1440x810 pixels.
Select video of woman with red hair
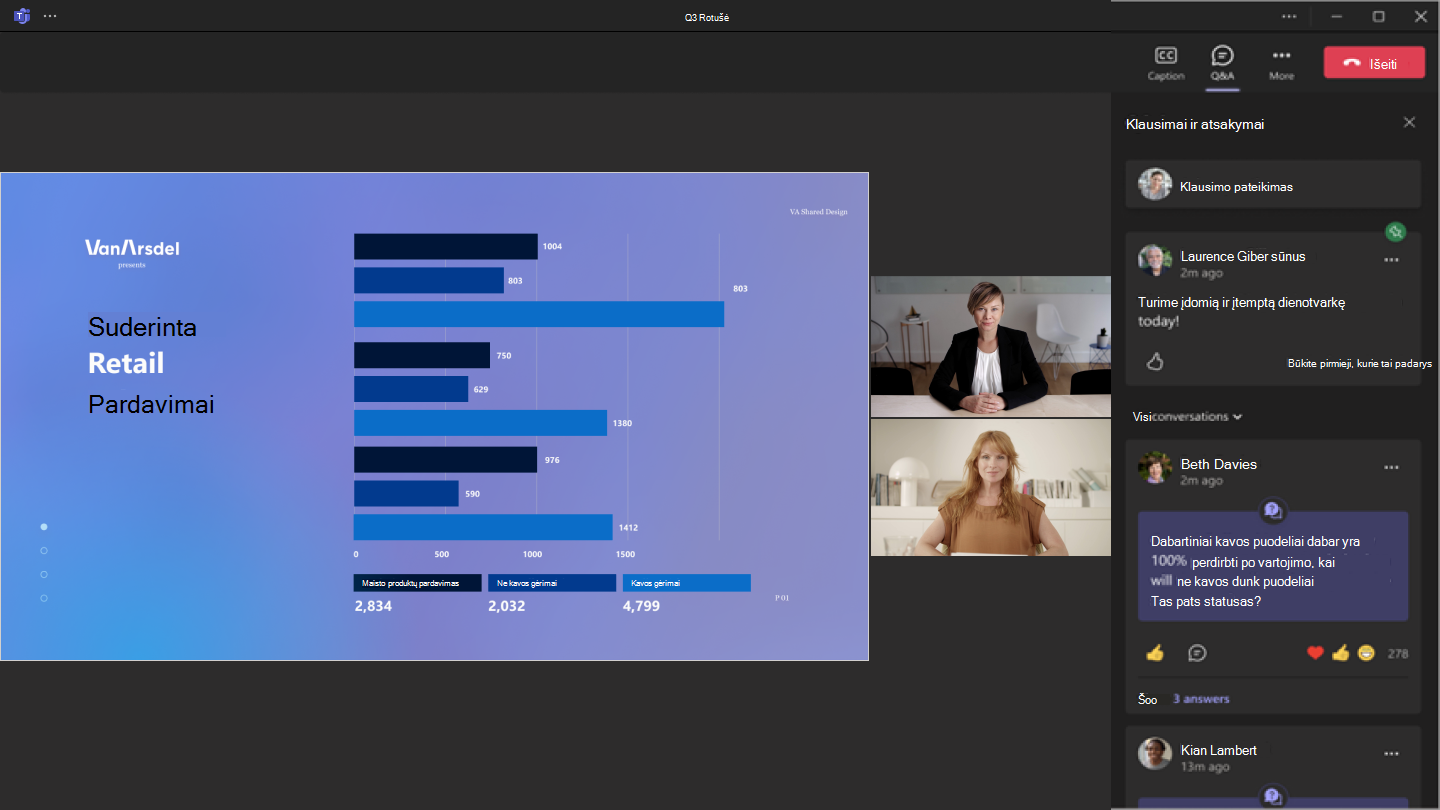(990, 487)
